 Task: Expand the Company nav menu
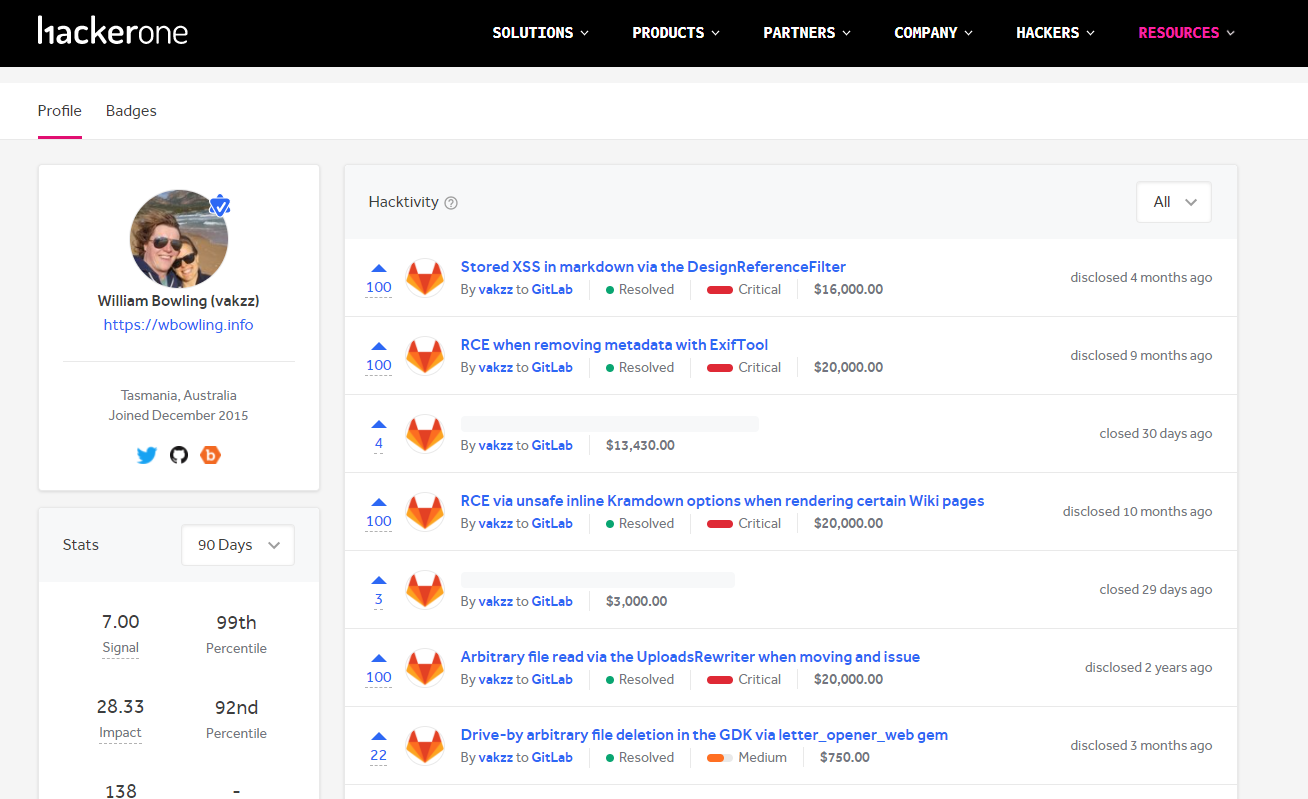point(933,33)
